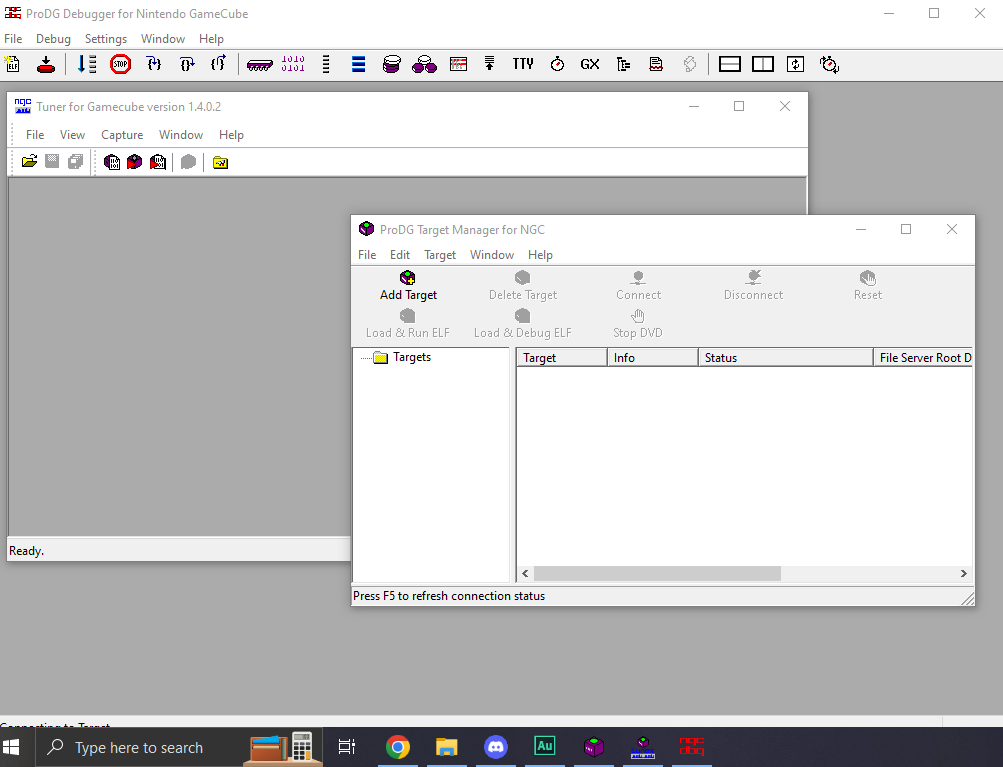Click the run-to-line arrow icon in debugger toolbar
Viewport: 1003px width, 767px height.
click(x=86, y=64)
